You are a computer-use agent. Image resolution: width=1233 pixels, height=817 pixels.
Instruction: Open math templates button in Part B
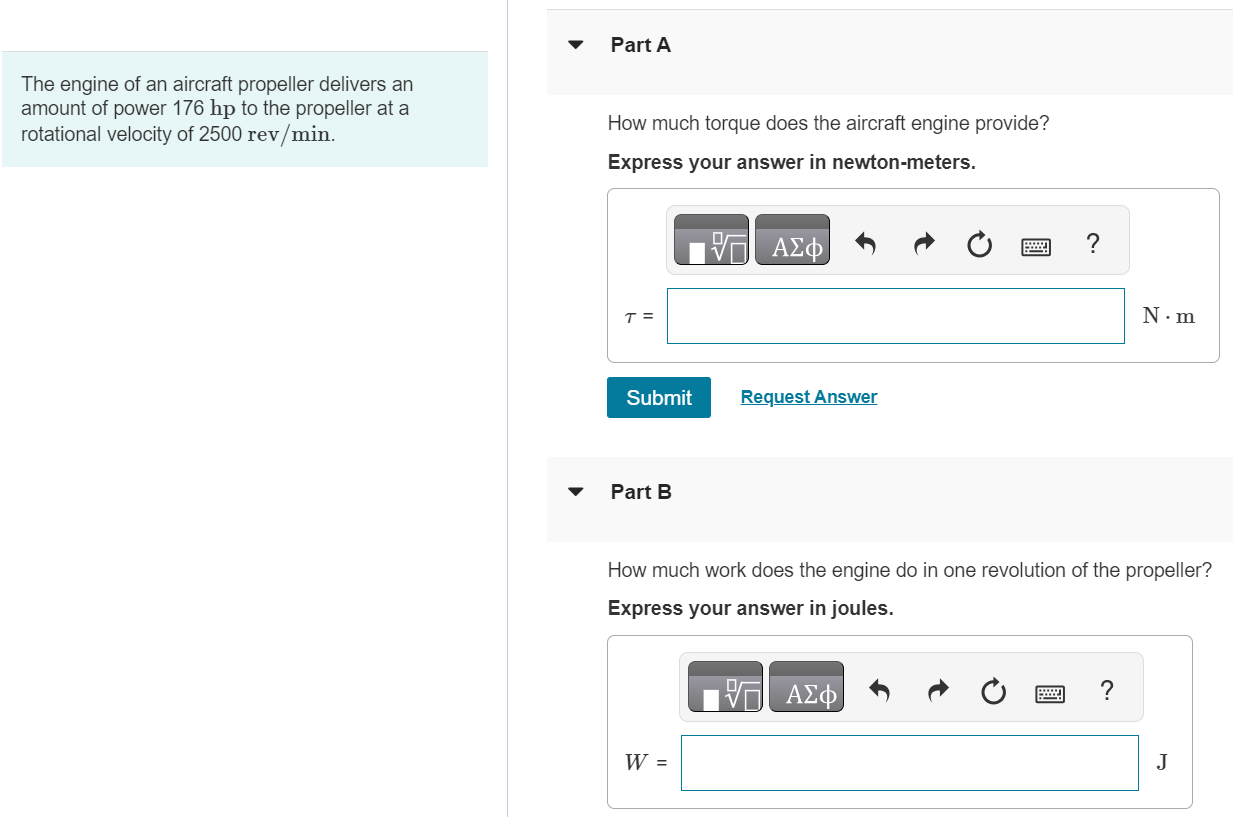pyautogui.click(x=725, y=687)
